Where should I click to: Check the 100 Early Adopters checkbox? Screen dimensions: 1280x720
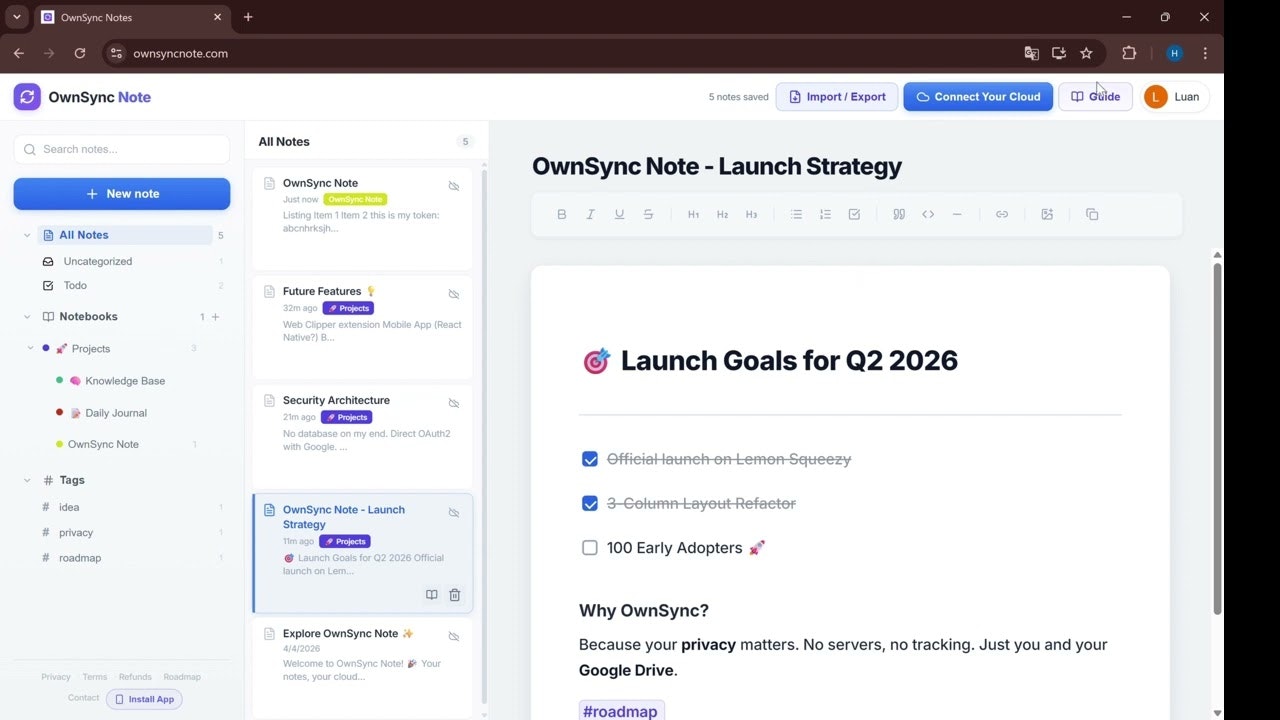[x=590, y=547]
